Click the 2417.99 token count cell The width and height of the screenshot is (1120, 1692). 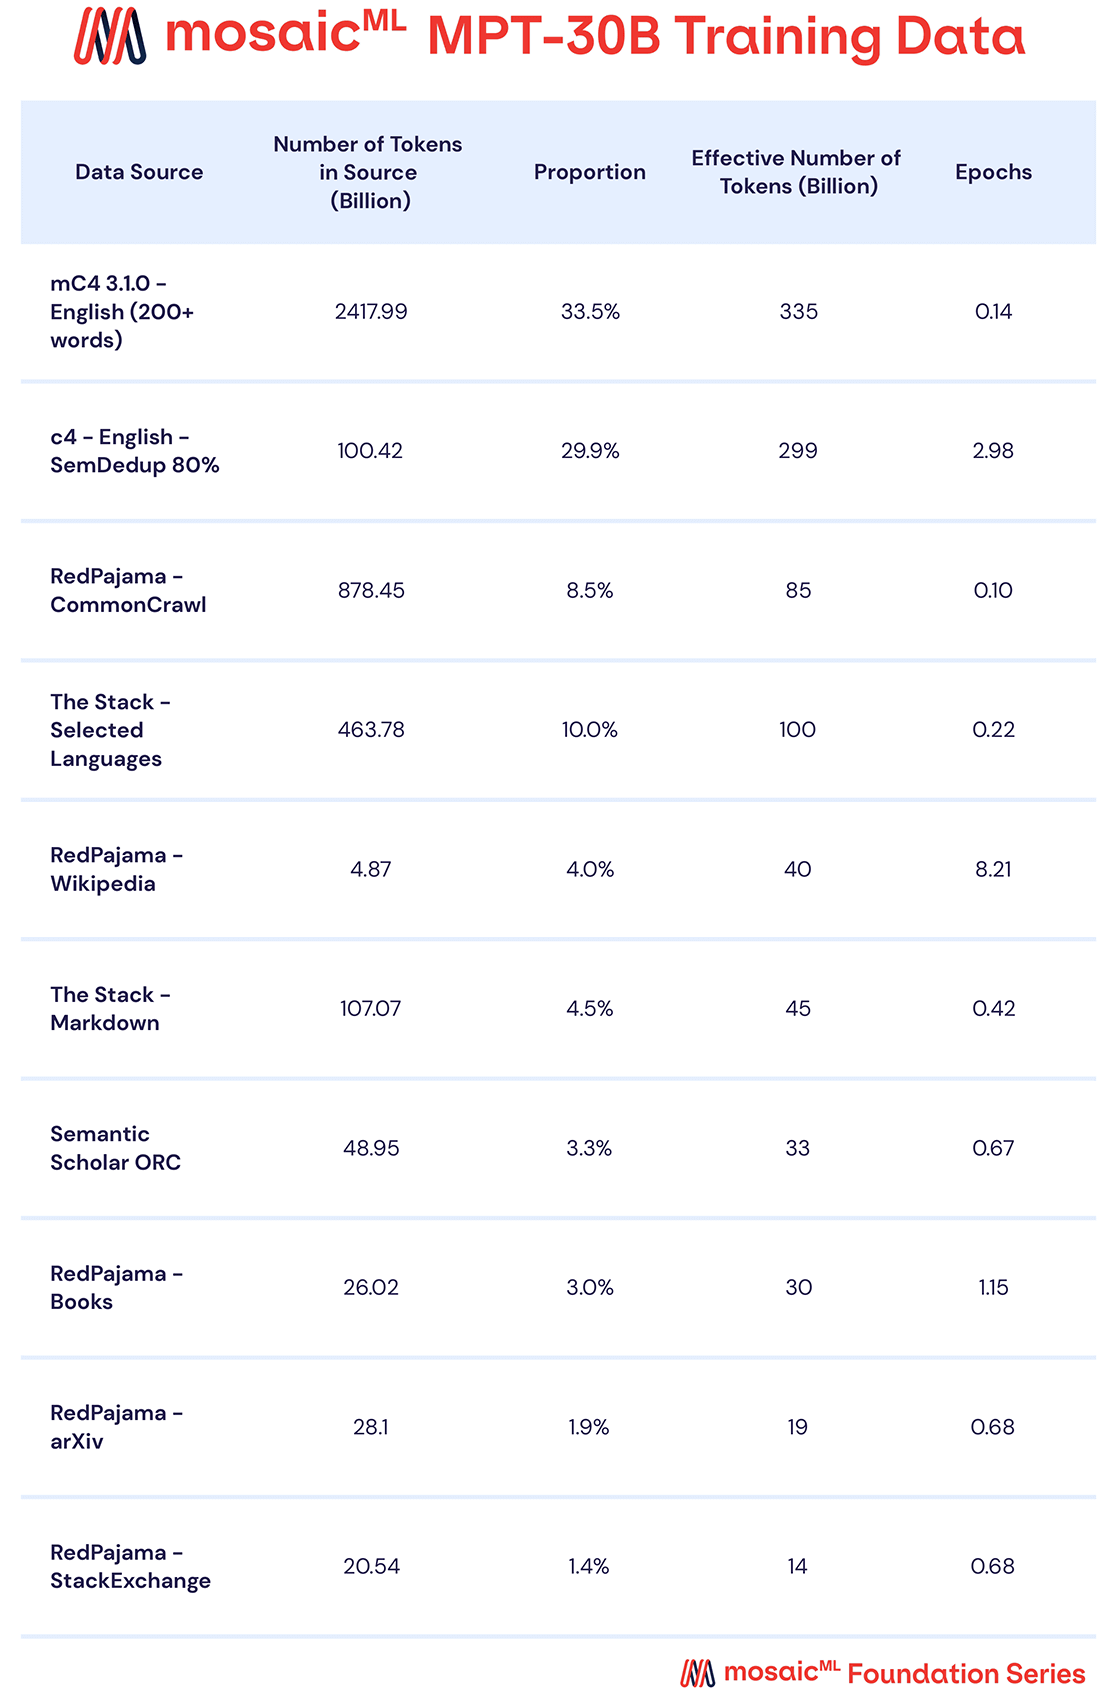pos(371,312)
